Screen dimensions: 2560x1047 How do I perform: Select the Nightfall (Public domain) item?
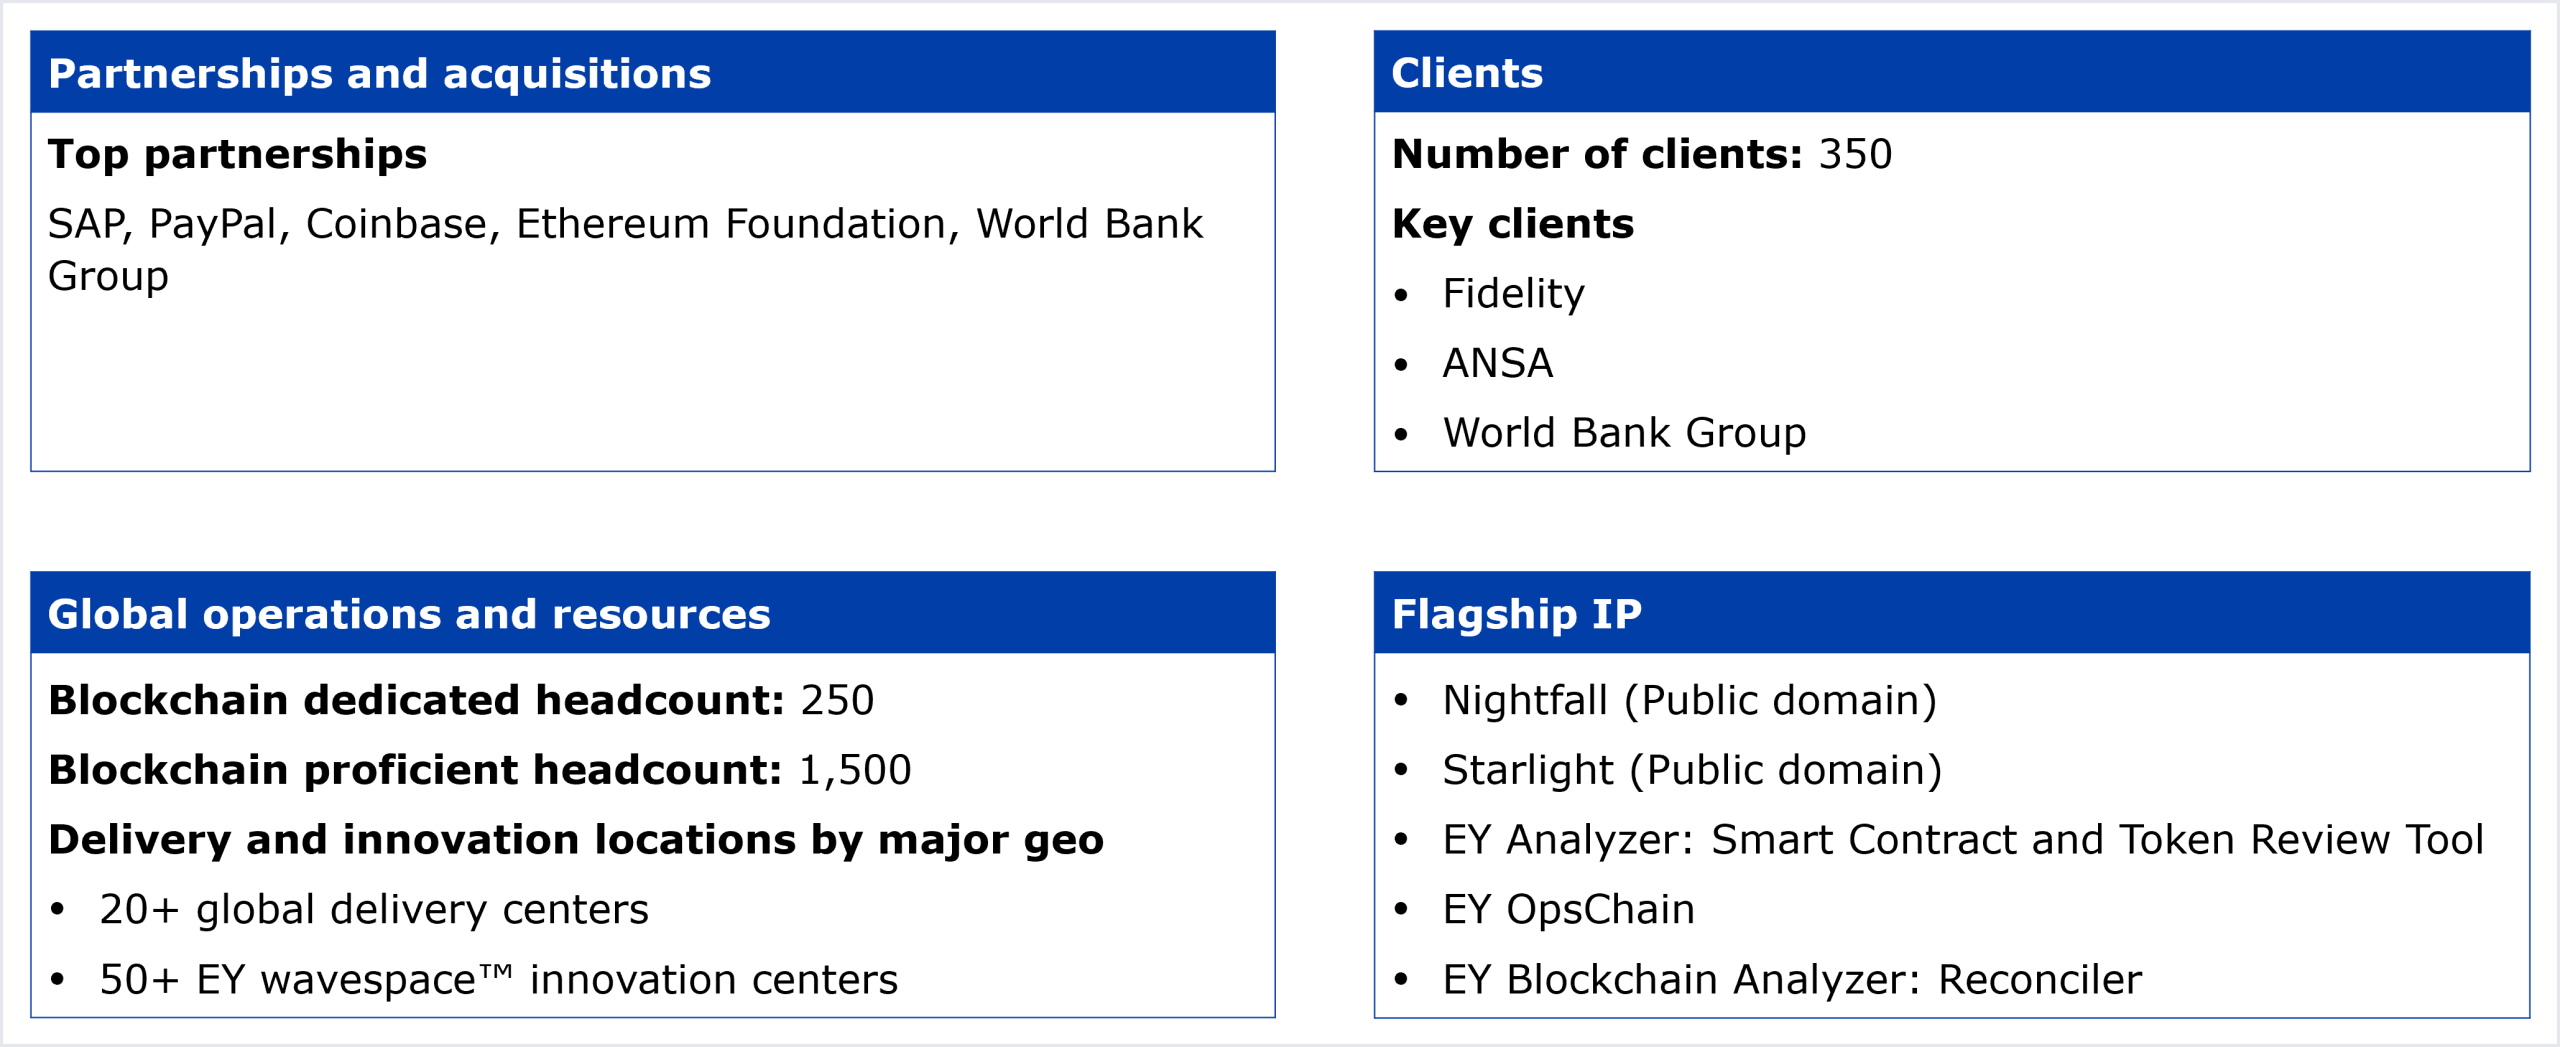point(1689,700)
